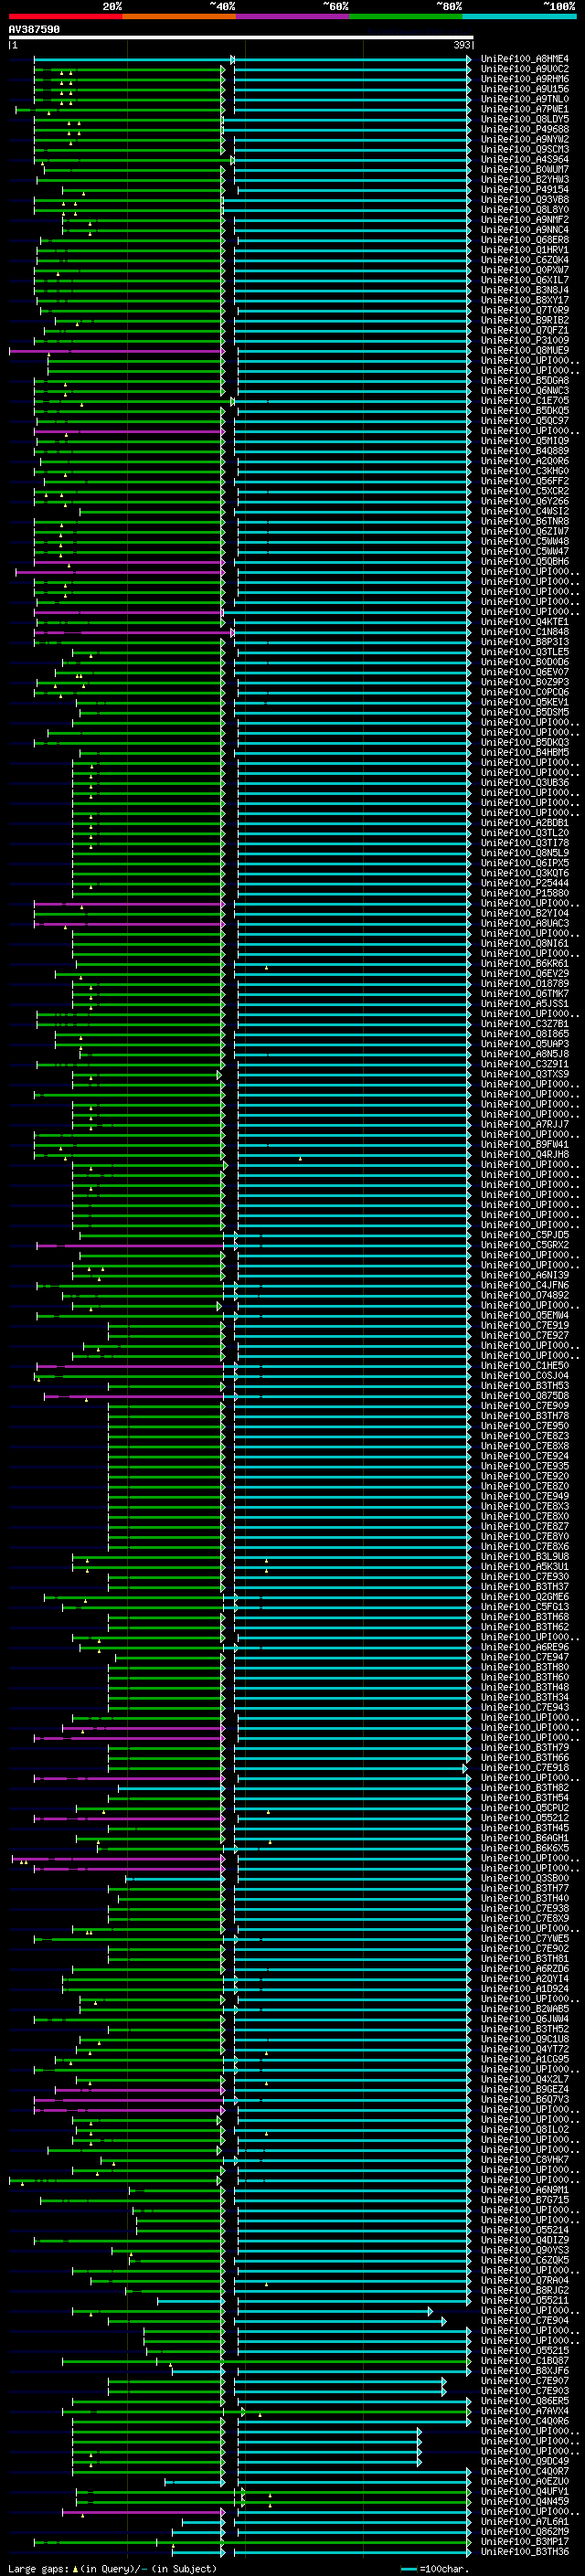Select hit label UniRef100_B4Q889
Viewport: 585px width, 2576px height.
coord(525,451)
